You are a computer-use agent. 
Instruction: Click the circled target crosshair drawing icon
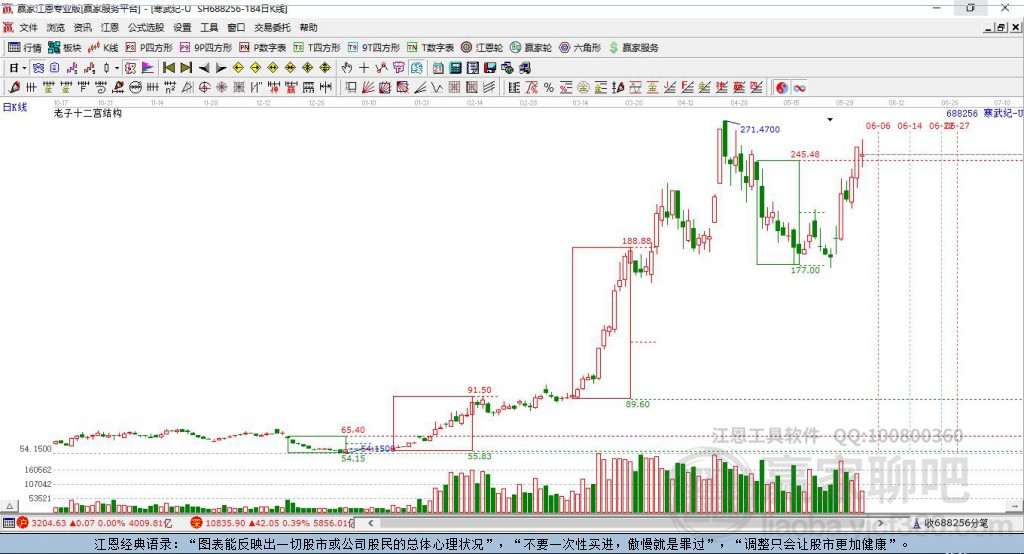click(204, 88)
